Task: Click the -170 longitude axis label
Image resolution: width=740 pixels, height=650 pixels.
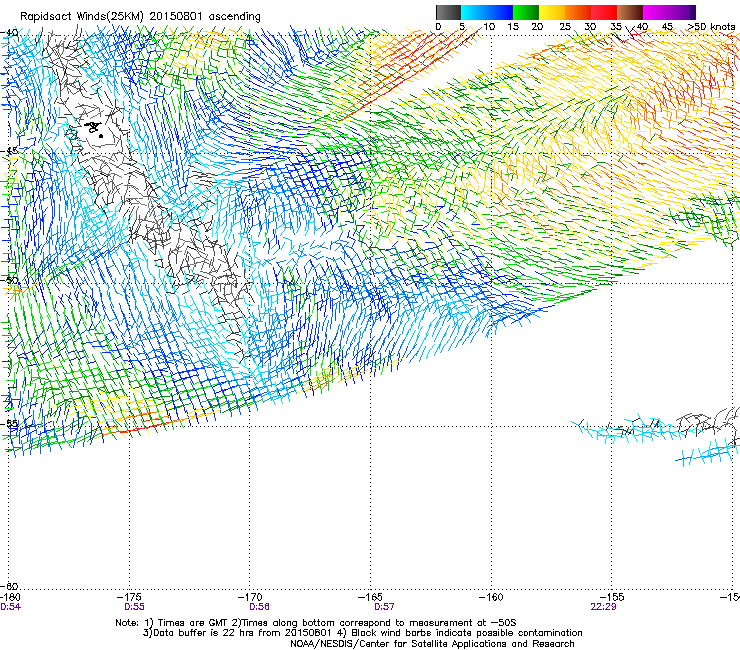Action: coord(250,597)
